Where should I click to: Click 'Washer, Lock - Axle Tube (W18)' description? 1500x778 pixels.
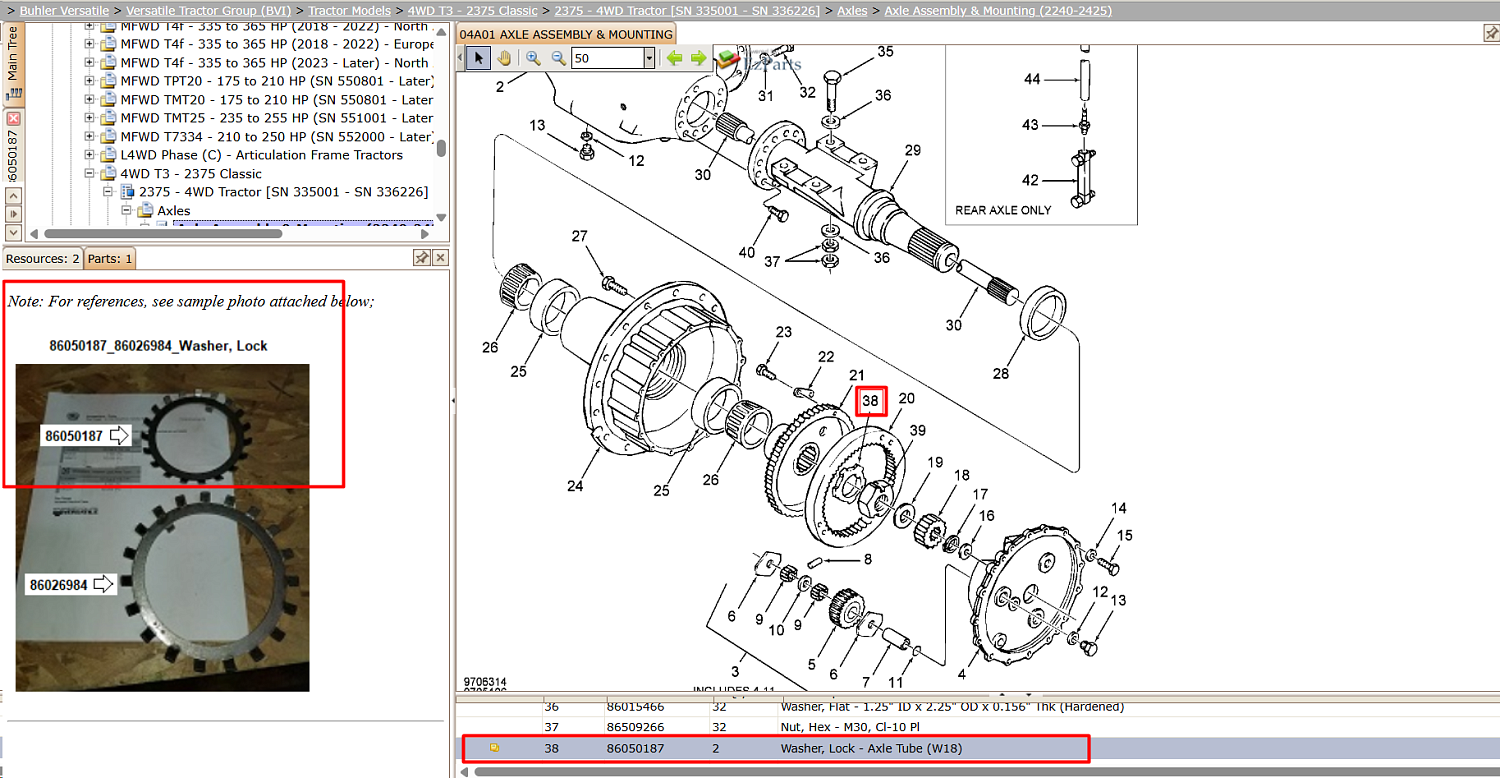[x=871, y=748]
